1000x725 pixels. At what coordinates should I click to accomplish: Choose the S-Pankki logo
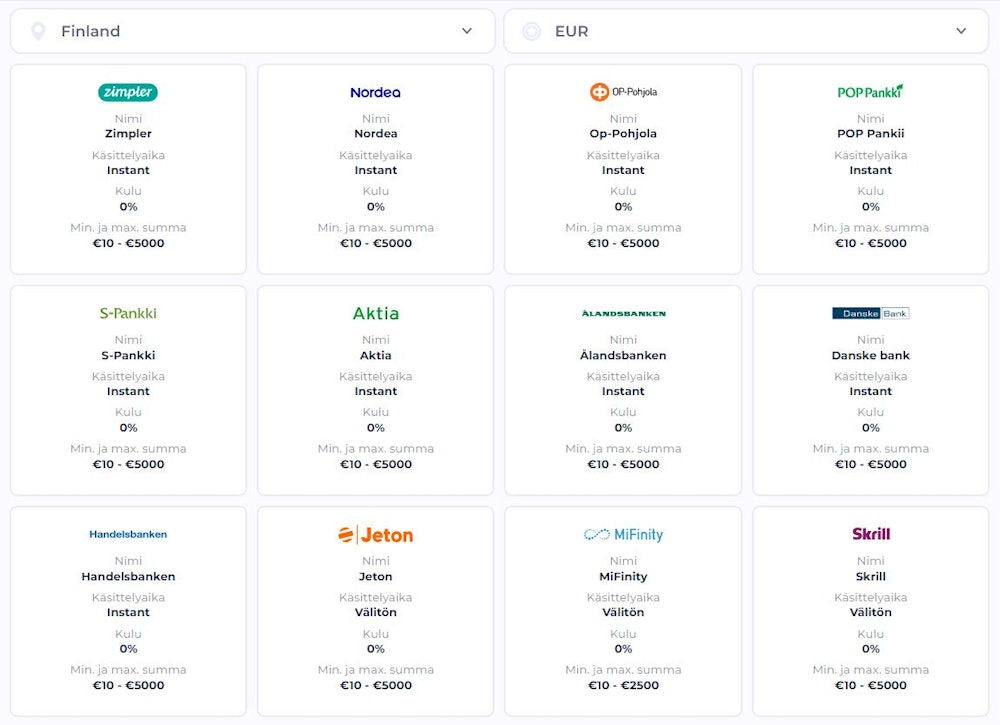(x=128, y=313)
